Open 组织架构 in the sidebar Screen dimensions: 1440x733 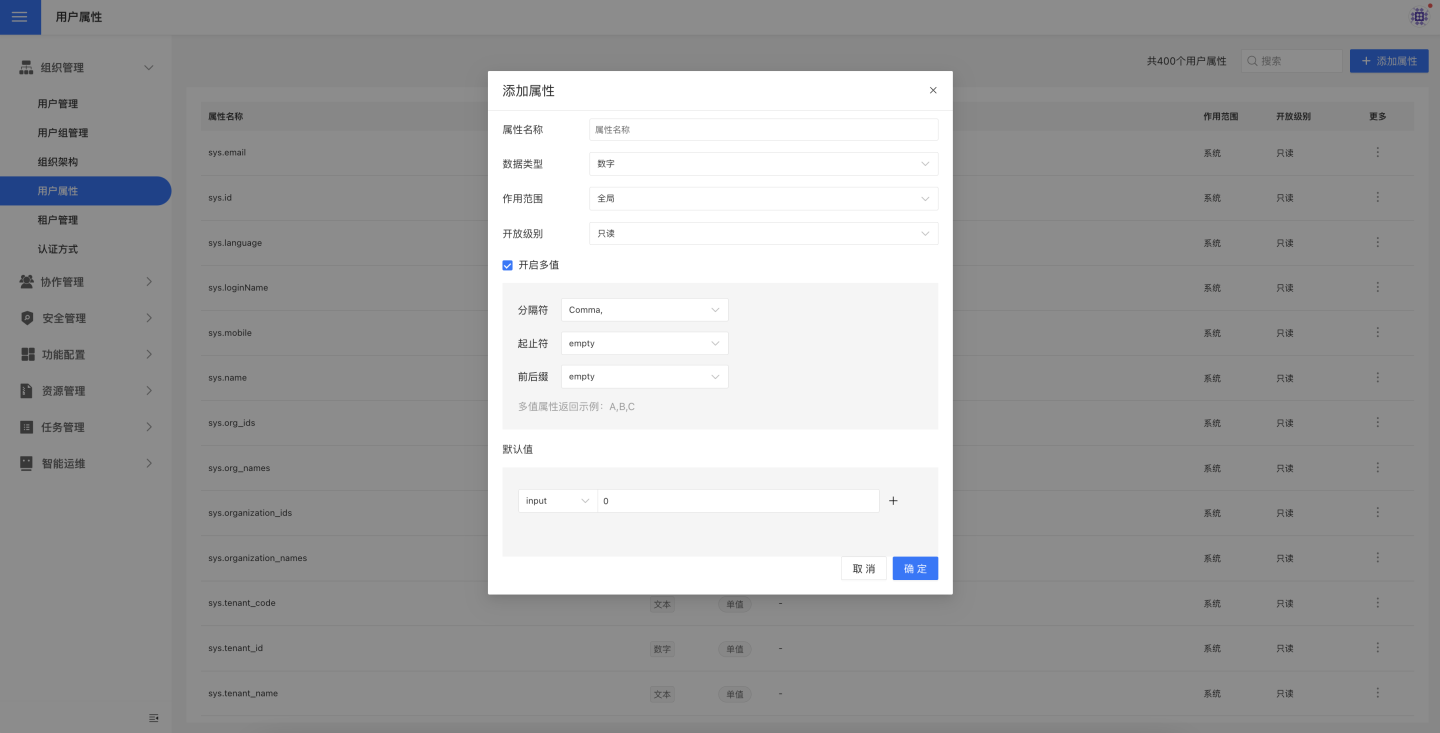click(x=58, y=162)
